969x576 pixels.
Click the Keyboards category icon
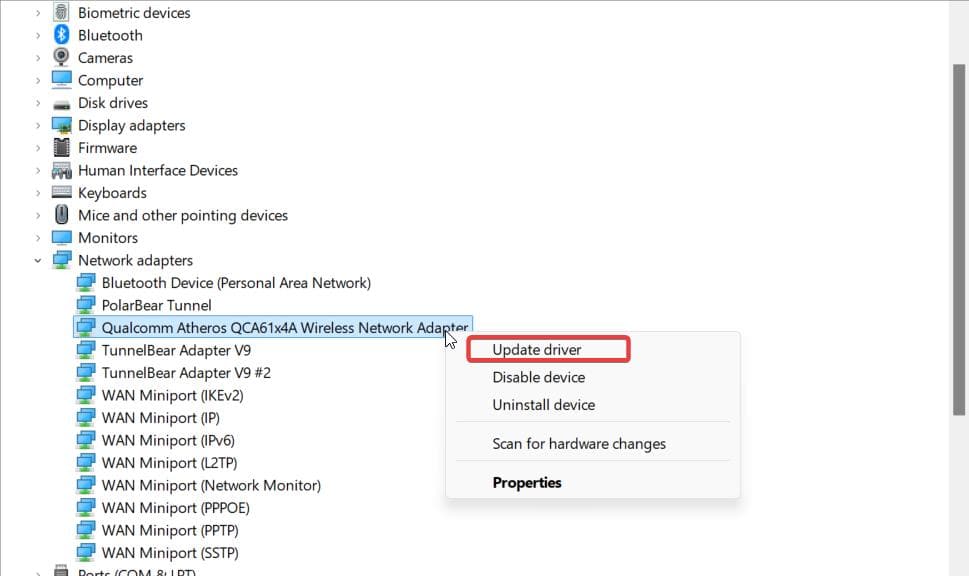(x=62, y=193)
